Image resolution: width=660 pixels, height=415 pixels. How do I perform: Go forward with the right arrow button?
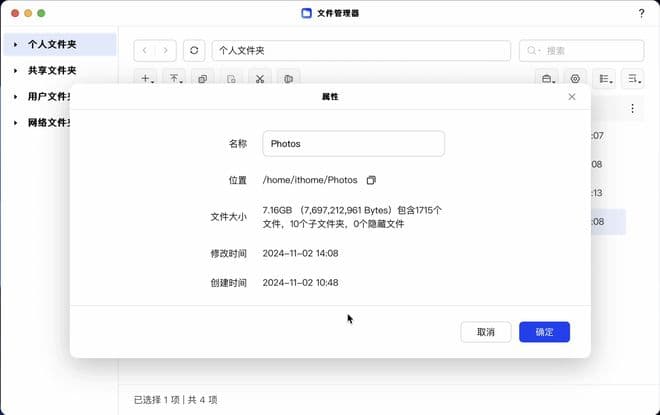(x=166, y=50)
